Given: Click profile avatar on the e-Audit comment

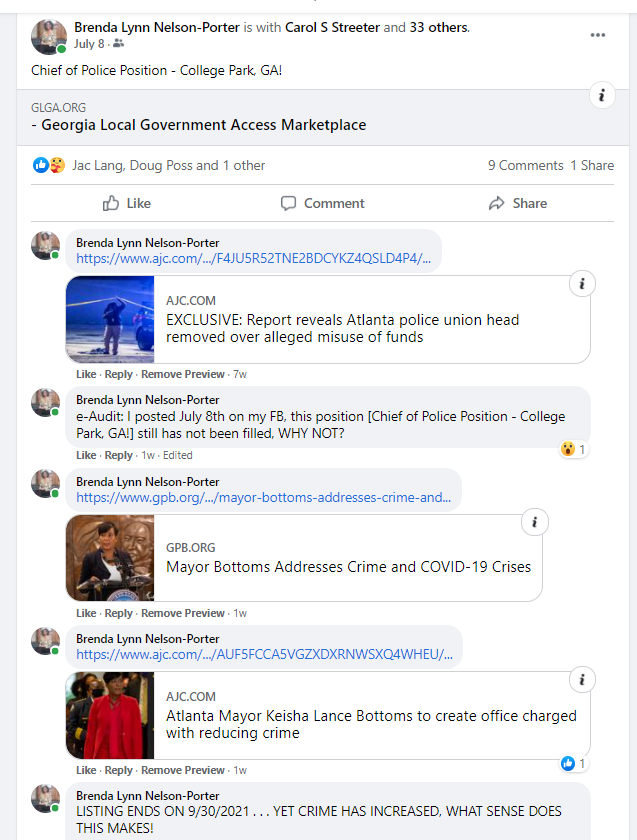Looking at the screenshot, I should coord(45,402).
